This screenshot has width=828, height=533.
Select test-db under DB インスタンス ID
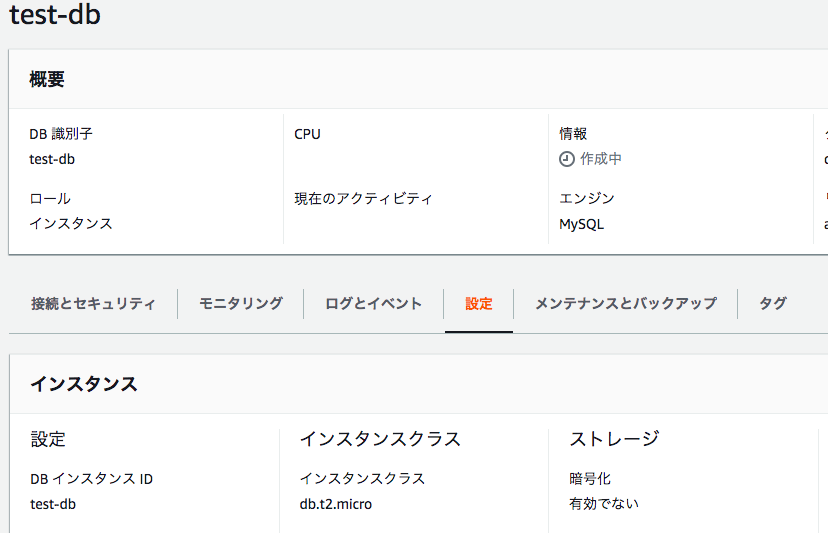(53, 504)
